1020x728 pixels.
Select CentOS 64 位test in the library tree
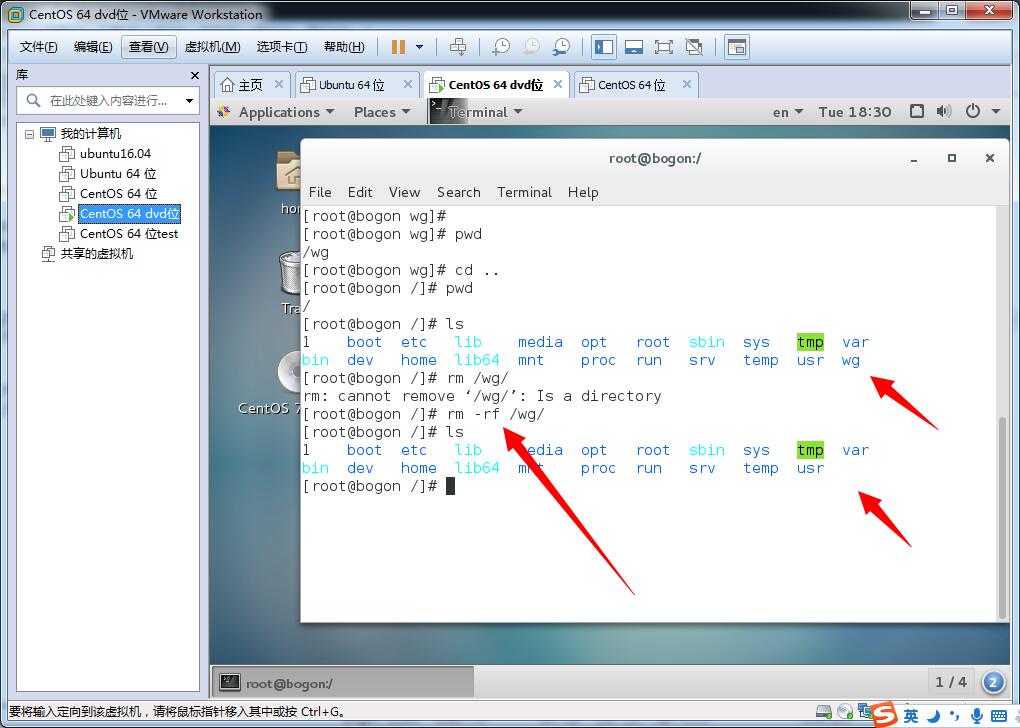tap(129, 234)
